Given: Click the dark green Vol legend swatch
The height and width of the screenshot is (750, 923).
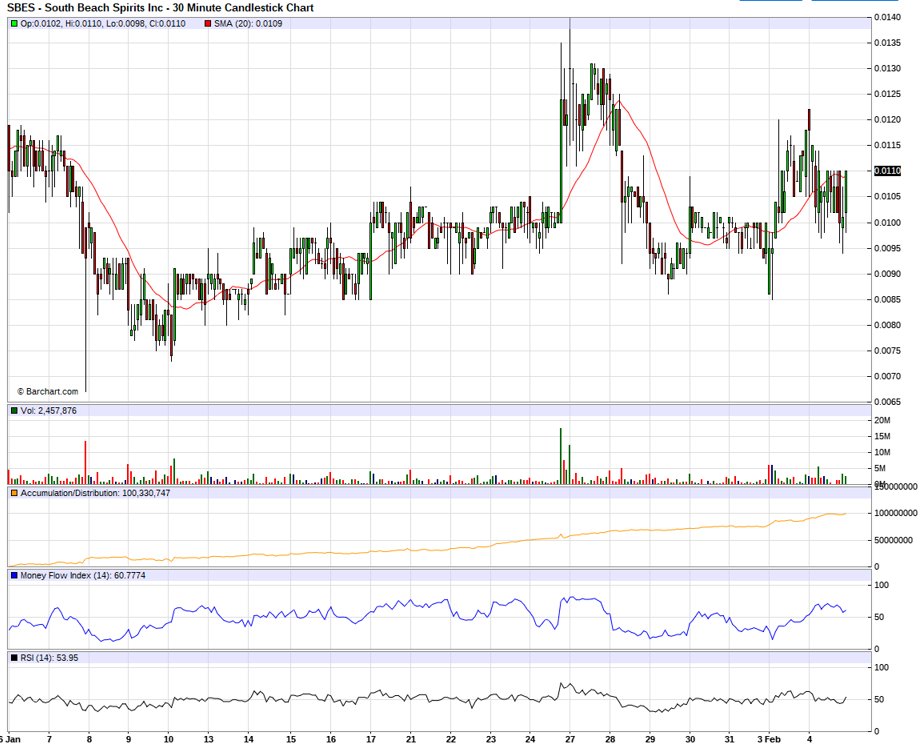Looking at the screenshot, I should coord(14,411).
